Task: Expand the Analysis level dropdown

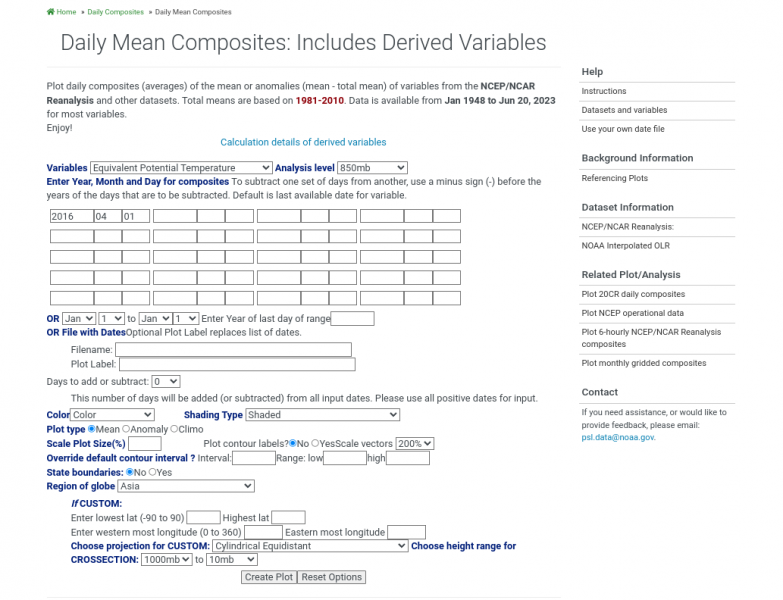Action: pyautogui.click(x=372, y=168)
